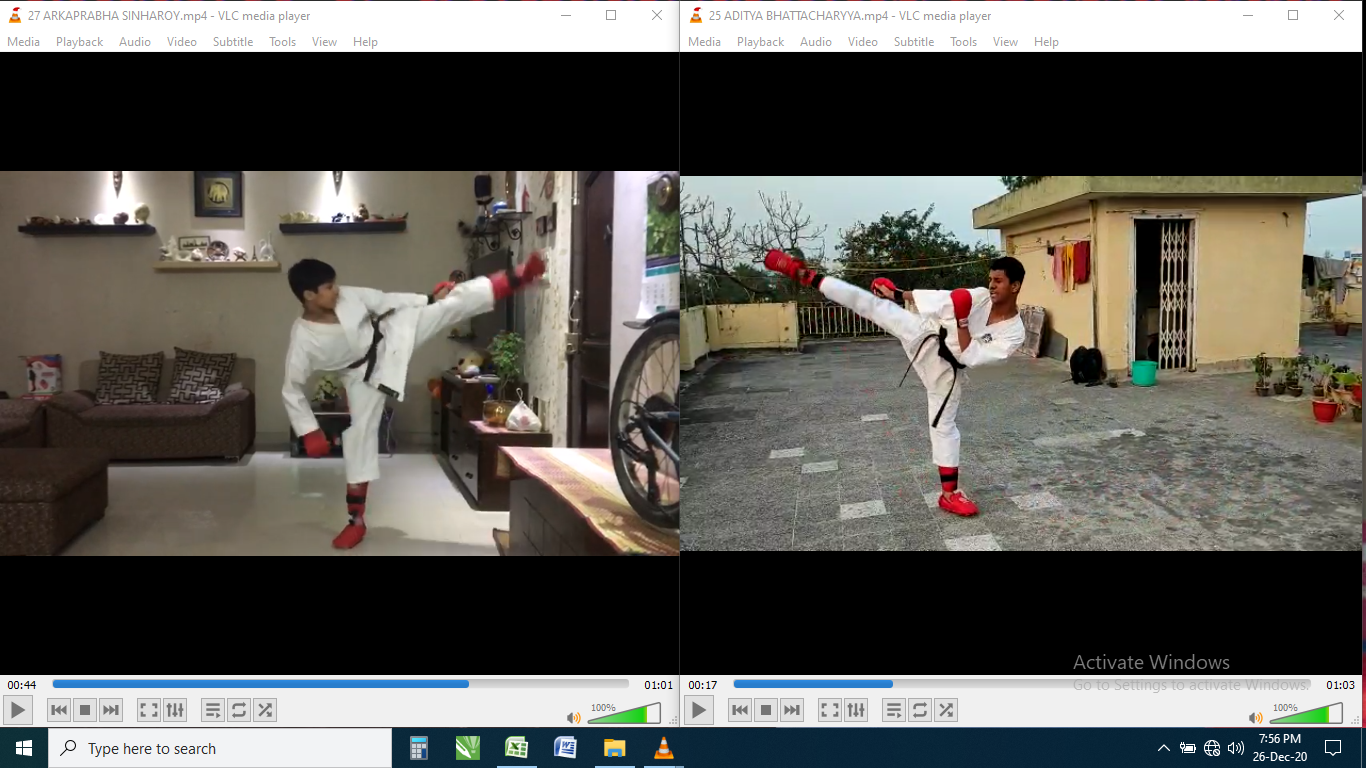
Task: Open Tools menu in left VLC window
Action: coord(283,42)
